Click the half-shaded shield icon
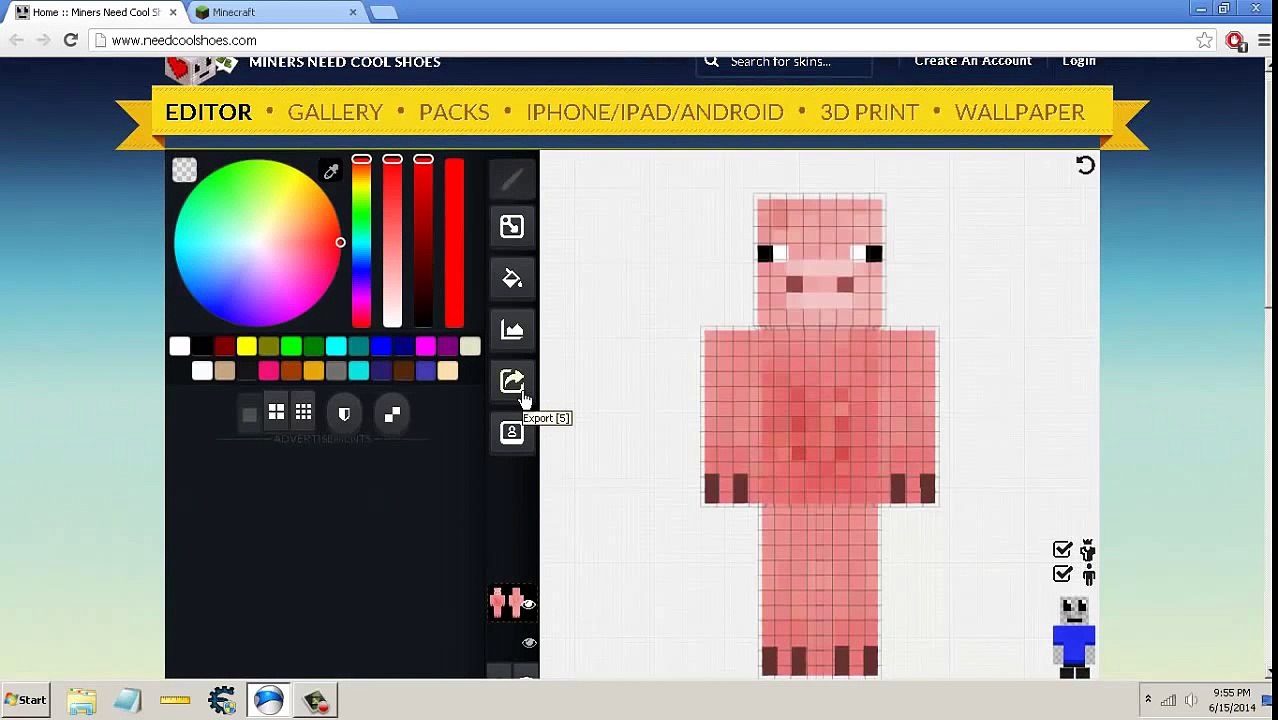Image resolution: width=1278 pixels, height=720 pixels. click(344, 414)
